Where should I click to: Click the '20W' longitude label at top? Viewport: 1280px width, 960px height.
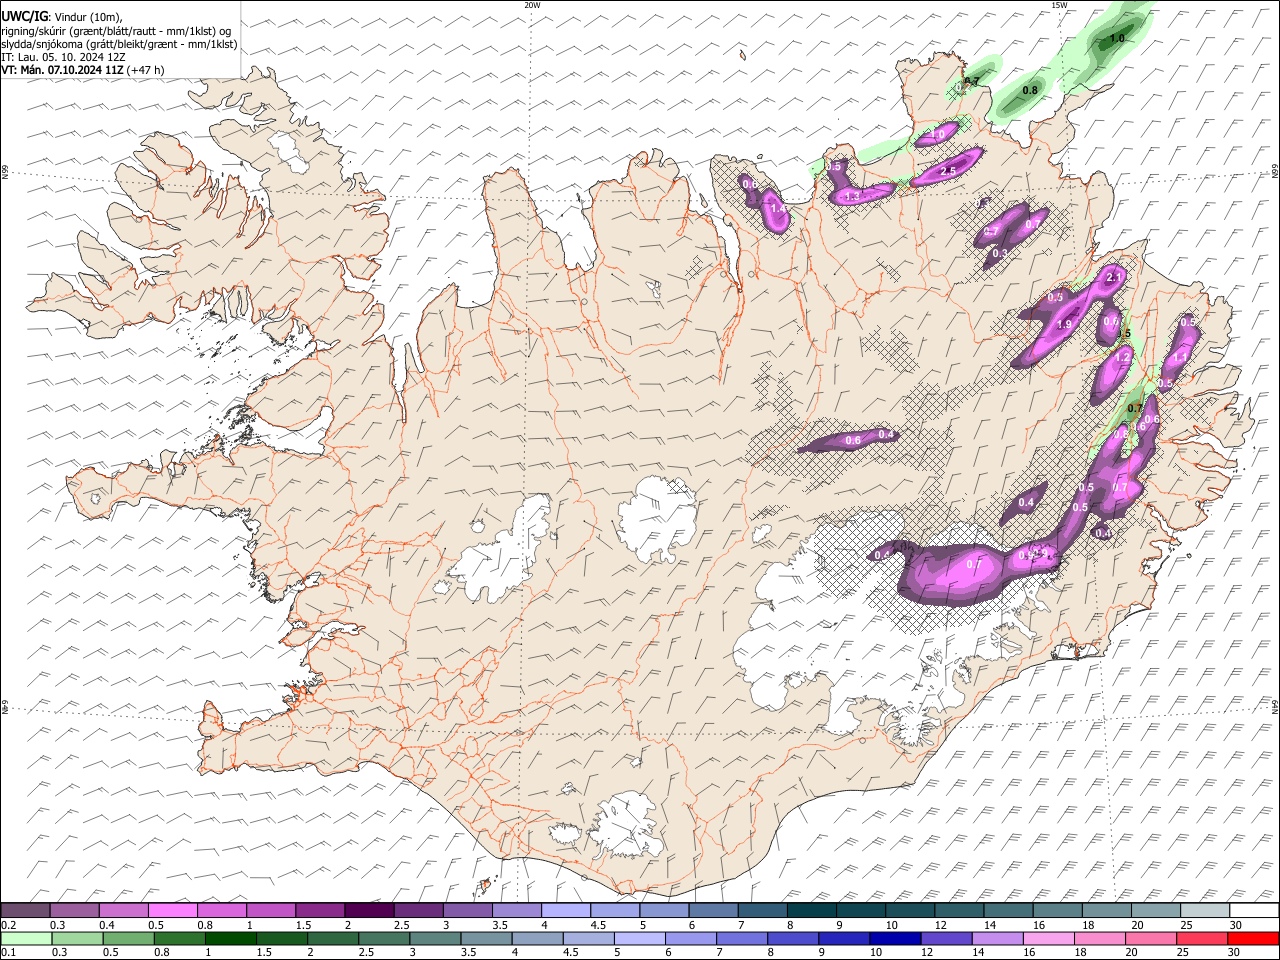point(532,5)
